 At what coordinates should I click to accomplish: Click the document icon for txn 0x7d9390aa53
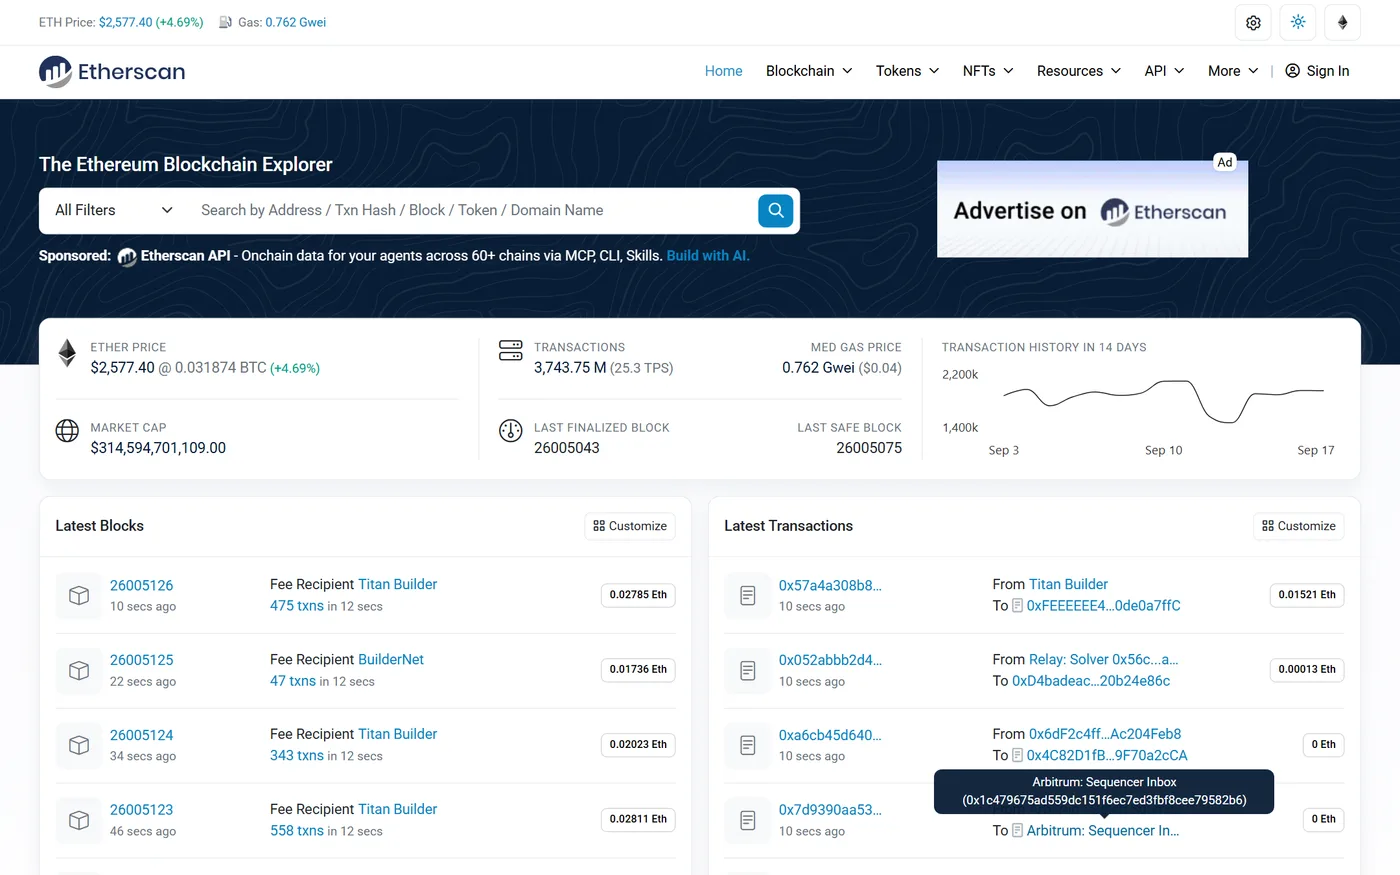coord(747,820)
